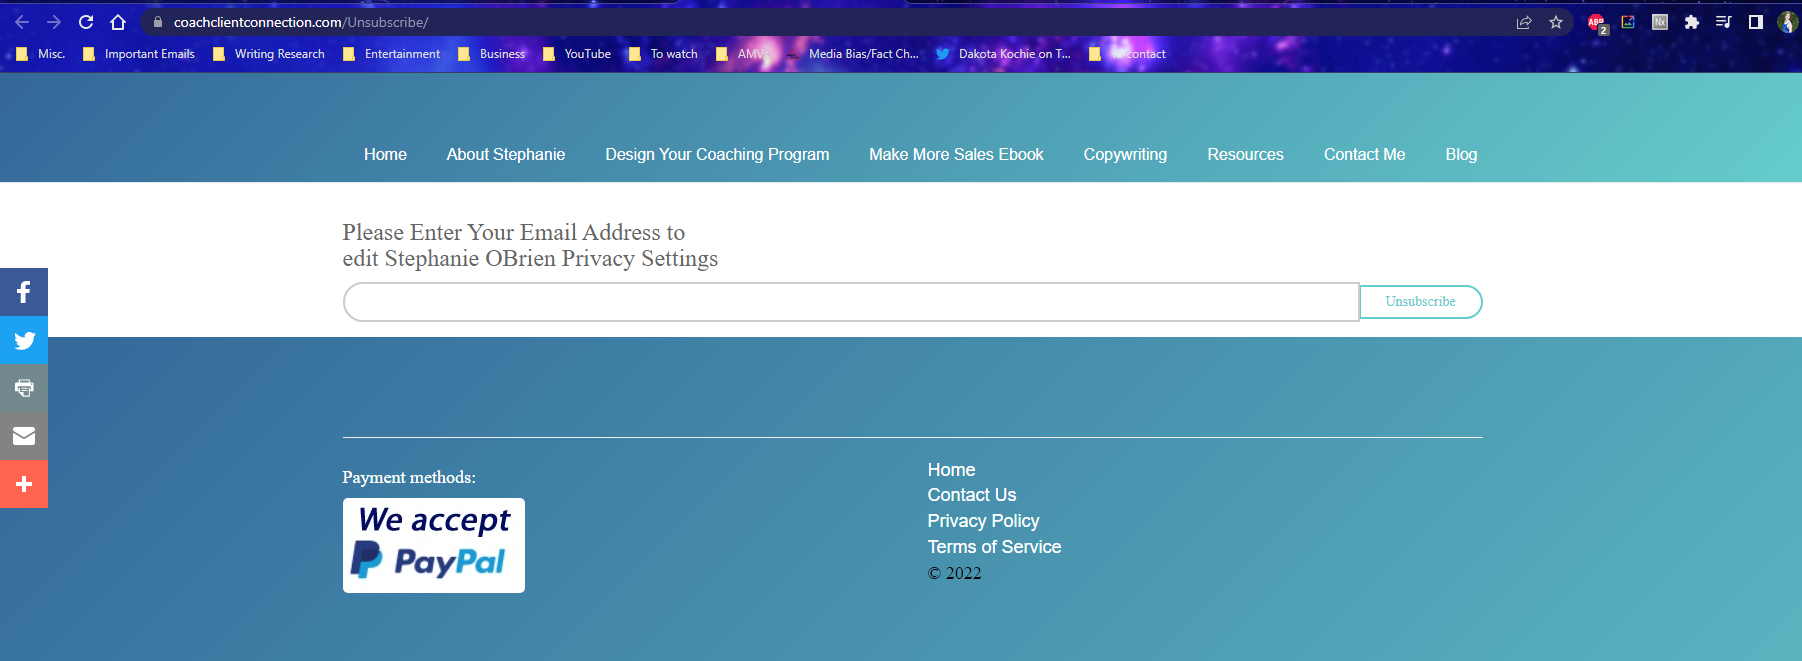Click the browser address bar URL
This screenshot has height=661, width=1802.
pyautogui.click(x=301, y=22)
